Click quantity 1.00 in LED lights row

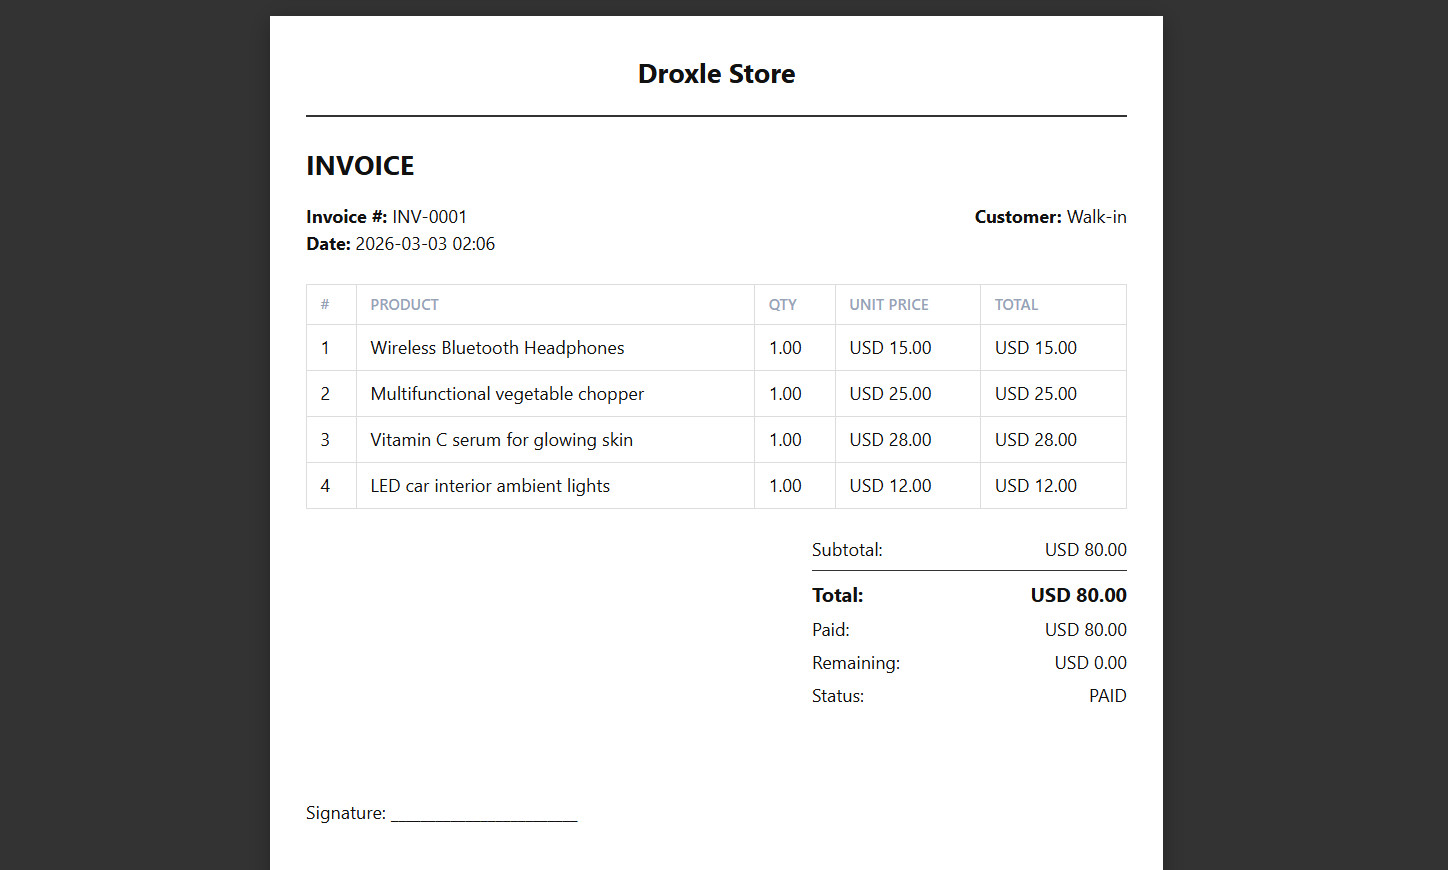[x=785, y=486]
